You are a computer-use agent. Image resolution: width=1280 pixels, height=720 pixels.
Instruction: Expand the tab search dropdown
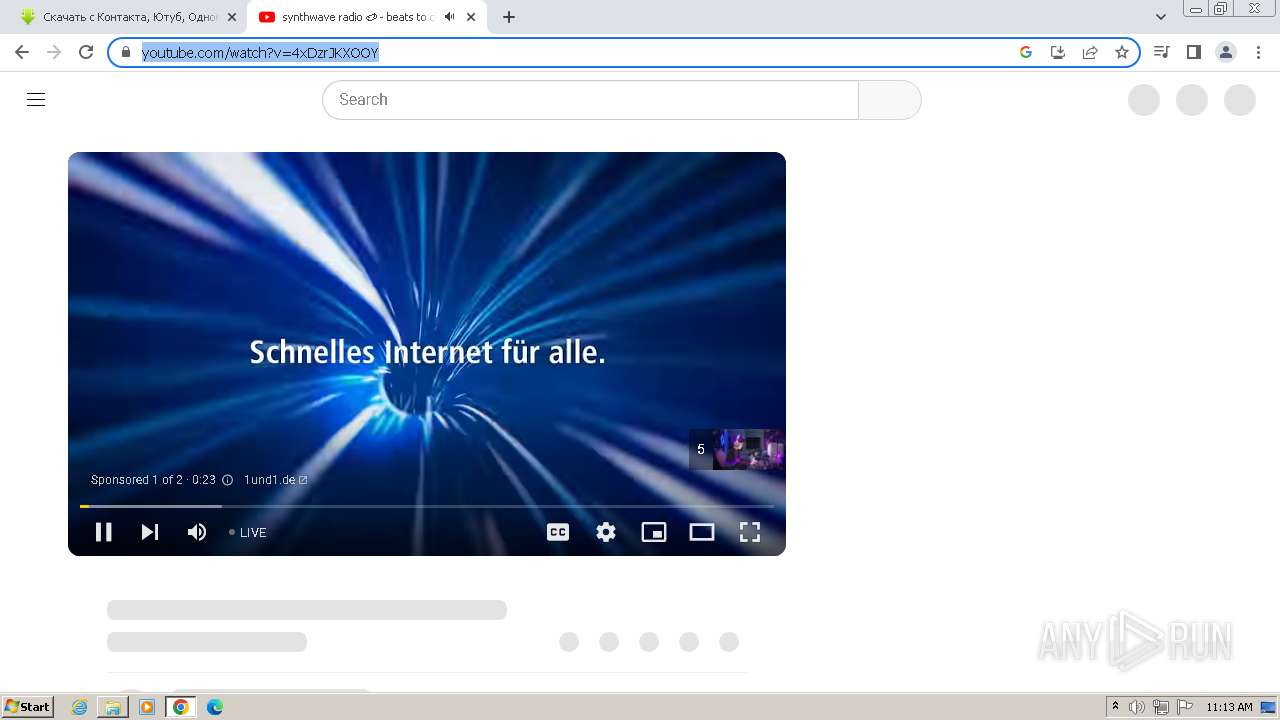pos(1161,17)
